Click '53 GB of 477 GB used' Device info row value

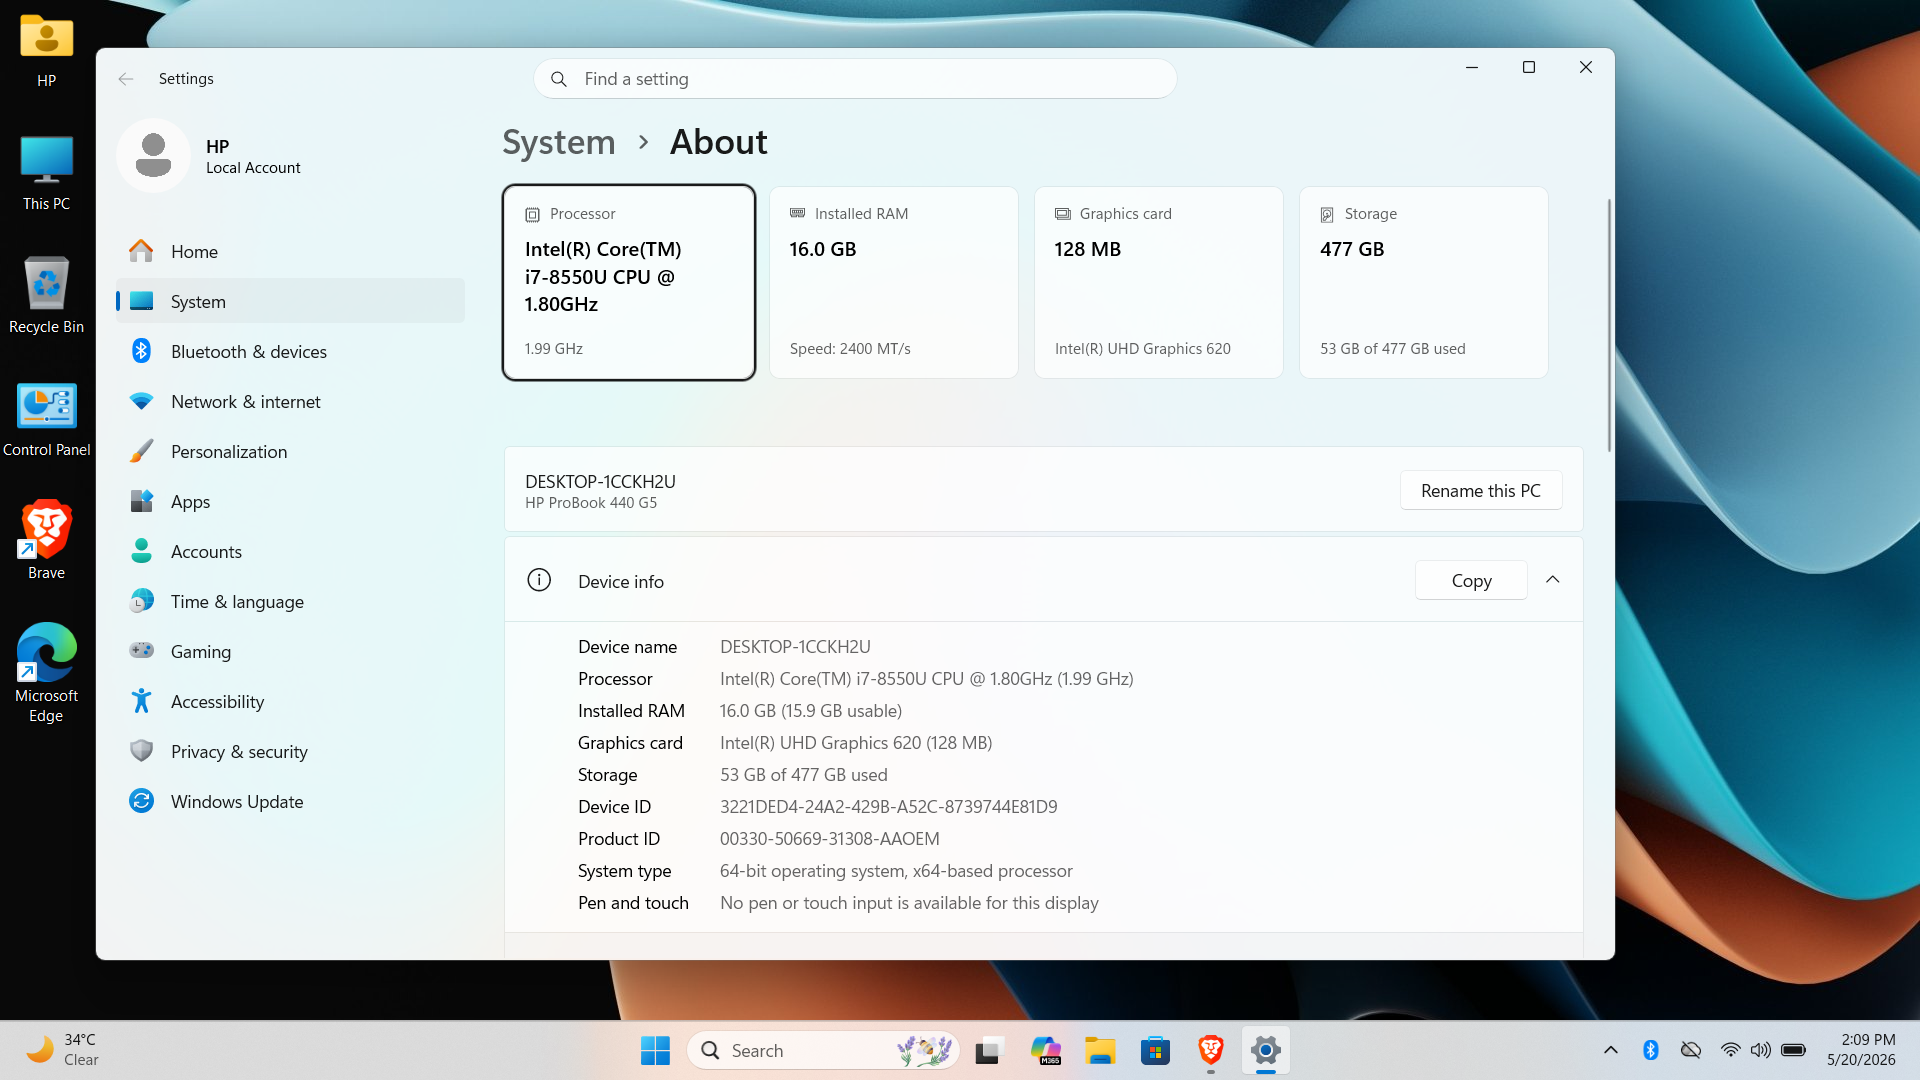pyautogui.click(x=804, y=775)
